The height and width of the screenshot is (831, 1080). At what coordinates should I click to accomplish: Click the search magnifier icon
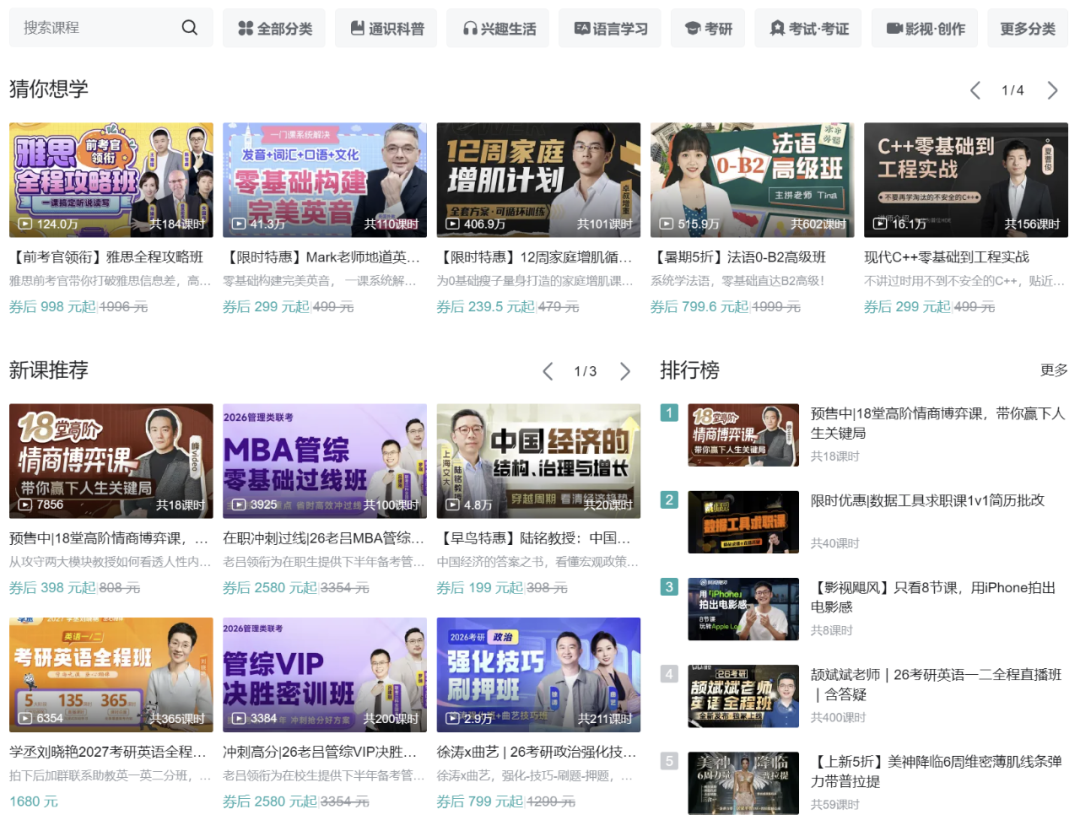(189, 28)
